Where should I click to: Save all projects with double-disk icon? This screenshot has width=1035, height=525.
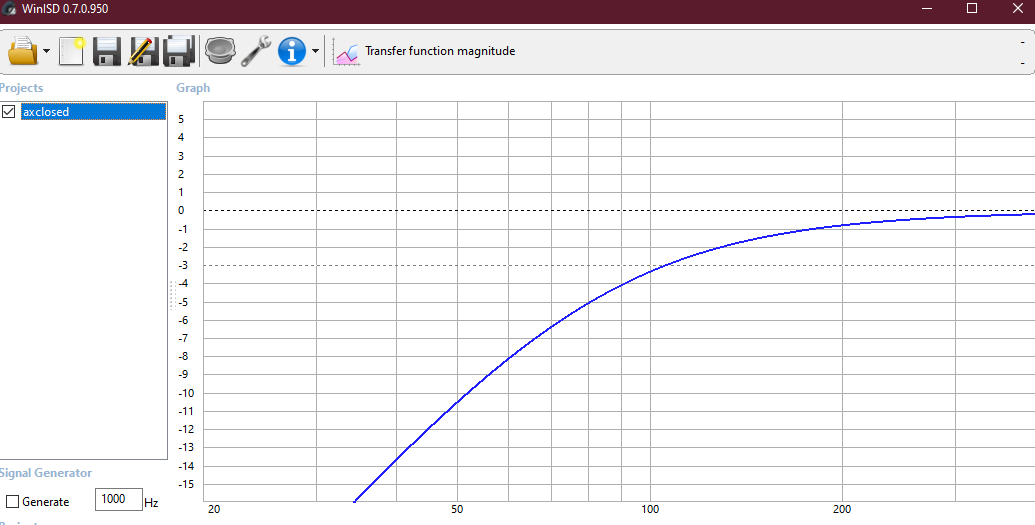tap(179, 51)
